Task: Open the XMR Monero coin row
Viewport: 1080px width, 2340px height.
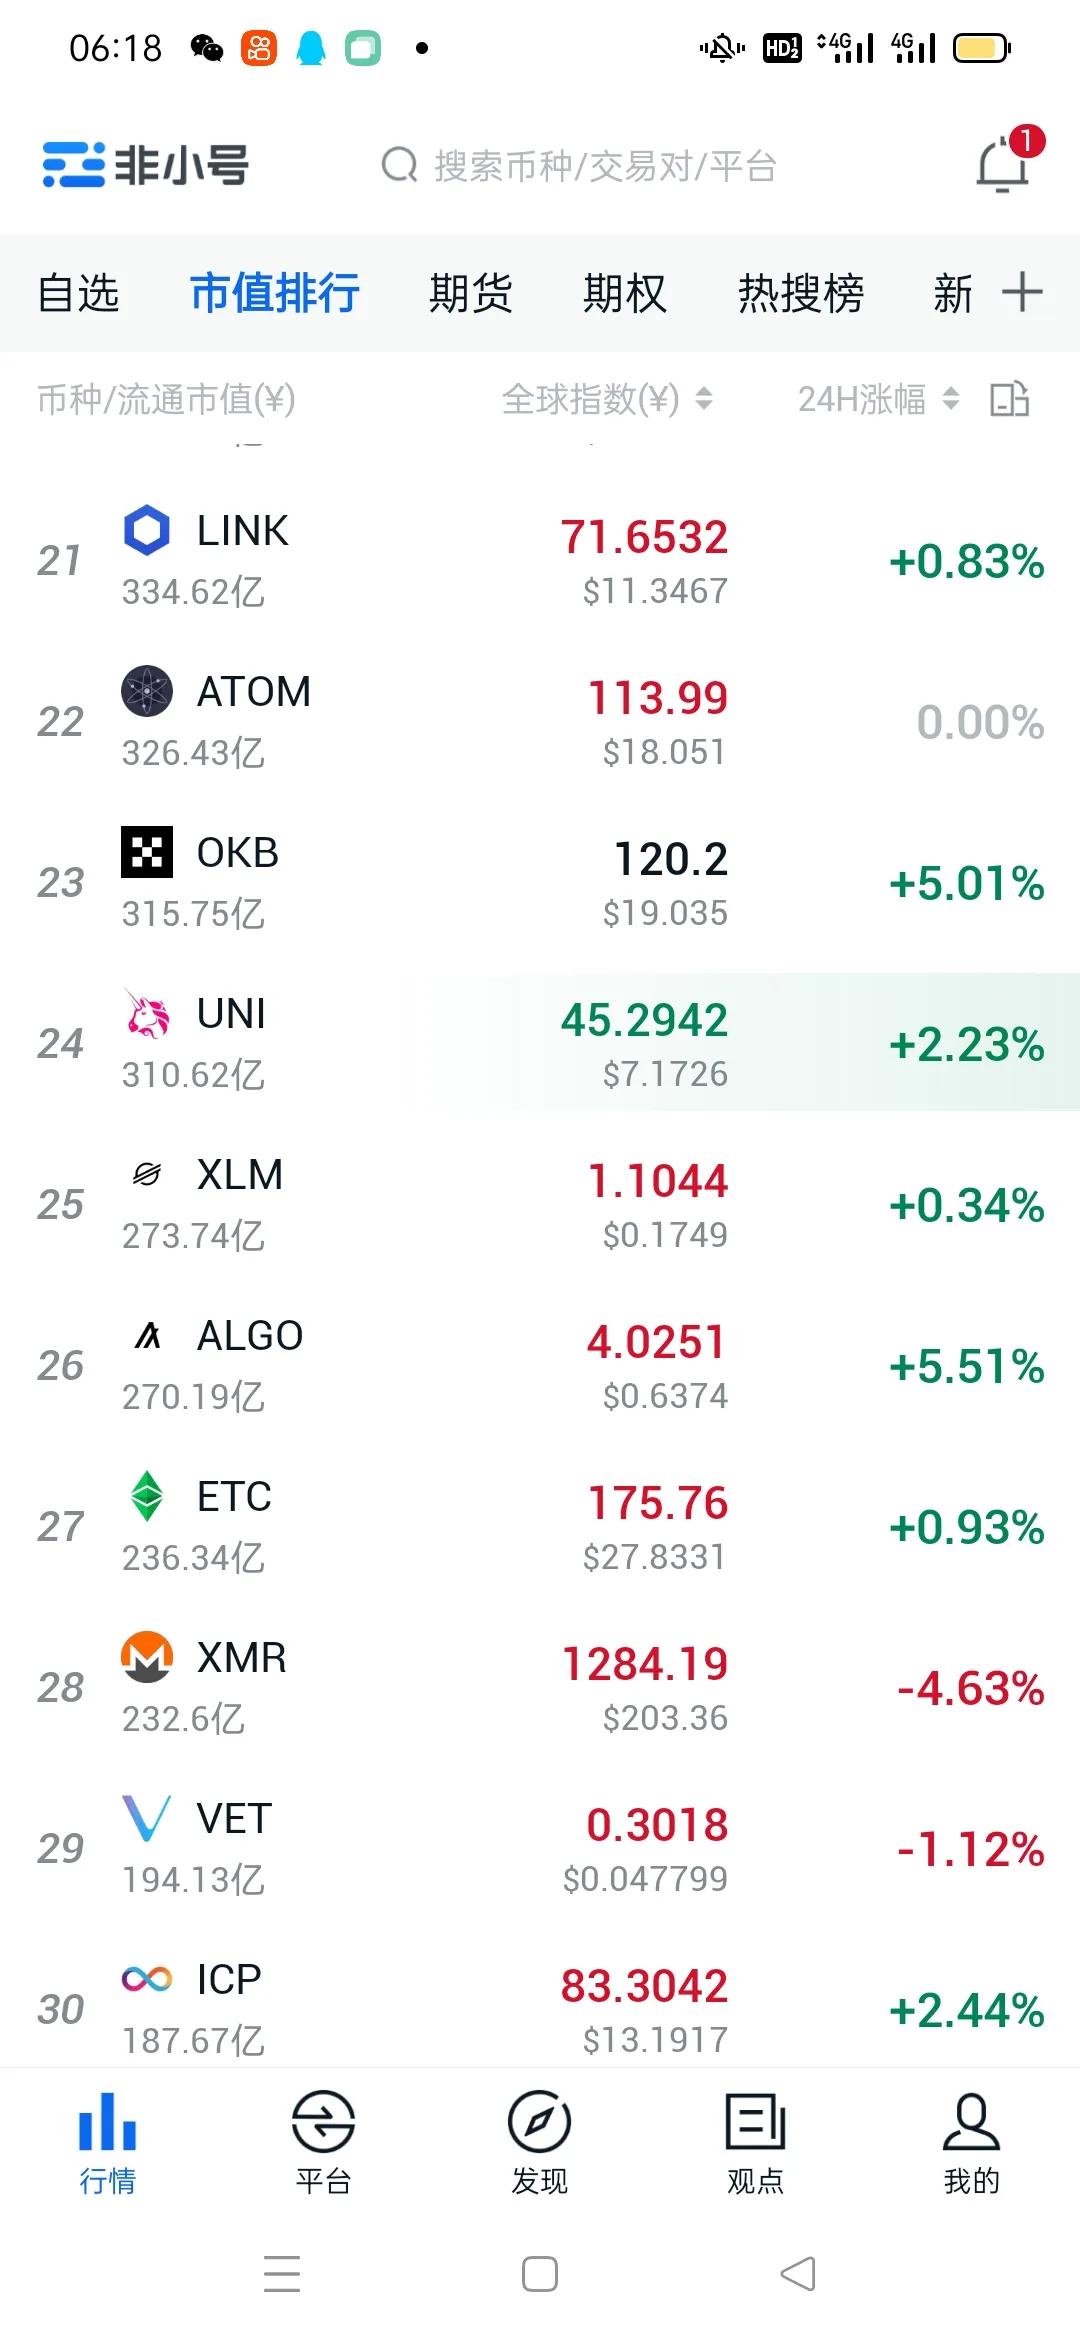Action: (540, 1687)
